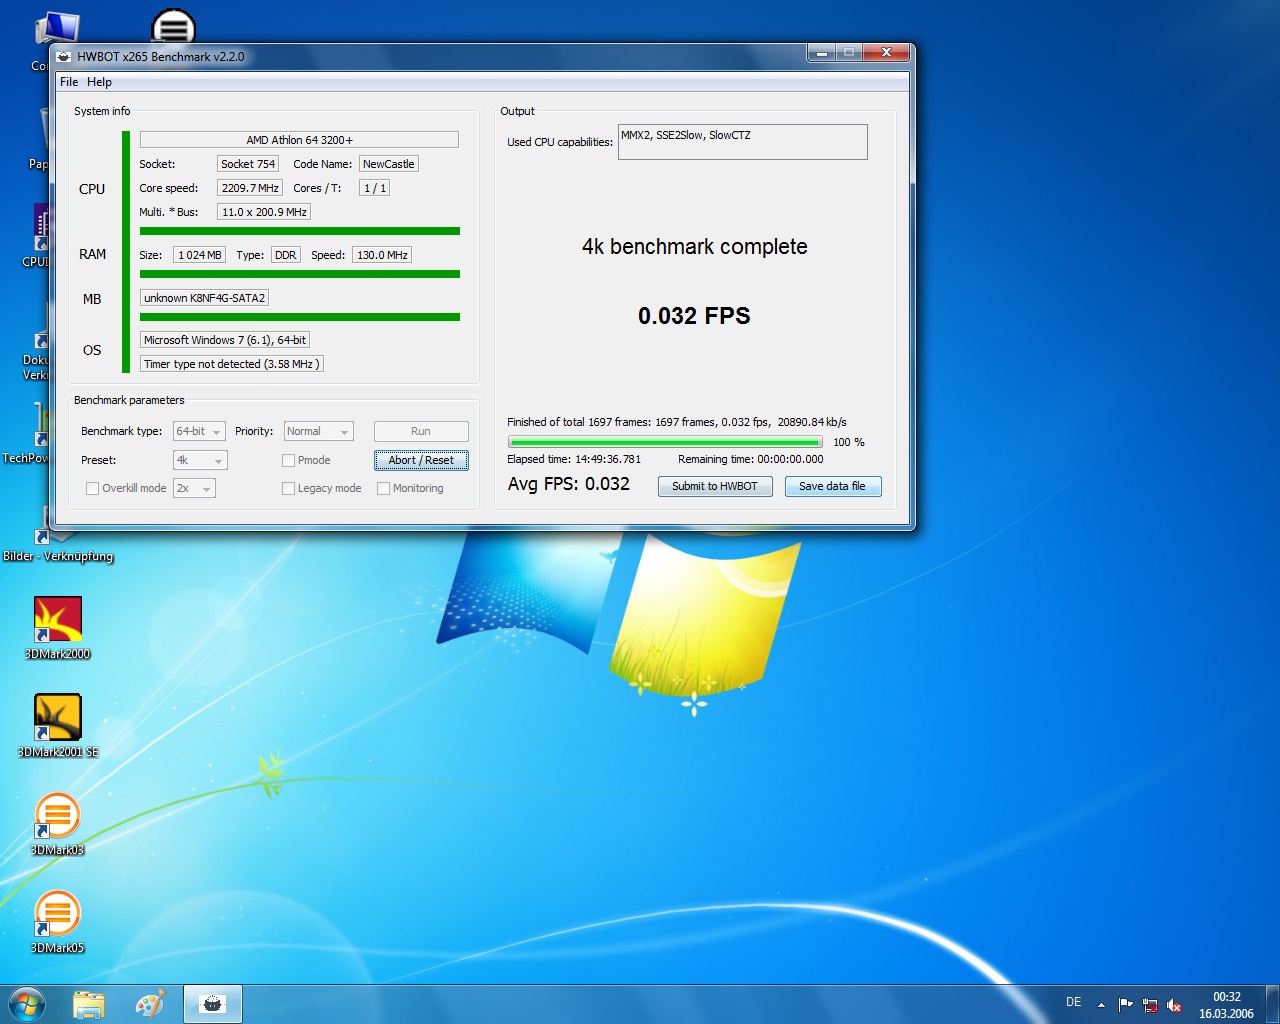
Task: Open the Help menu
Action: tap(99, 82)
